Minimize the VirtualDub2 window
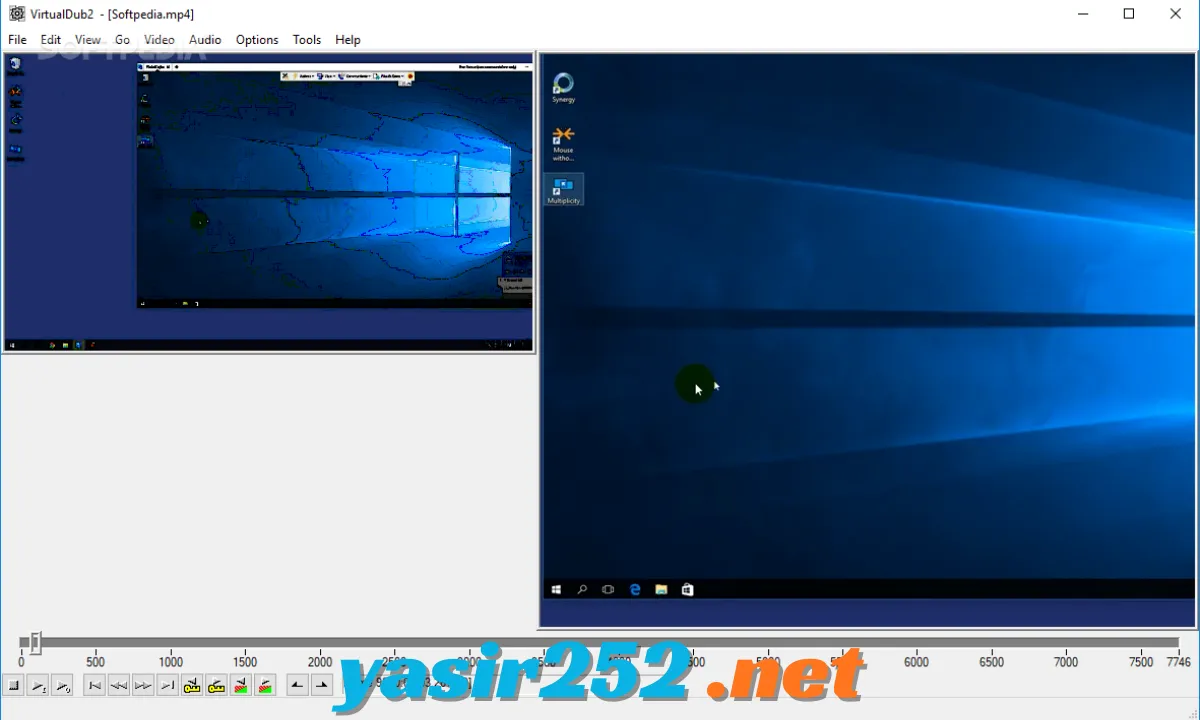The image size is (1200, 720). [1083, 14]
